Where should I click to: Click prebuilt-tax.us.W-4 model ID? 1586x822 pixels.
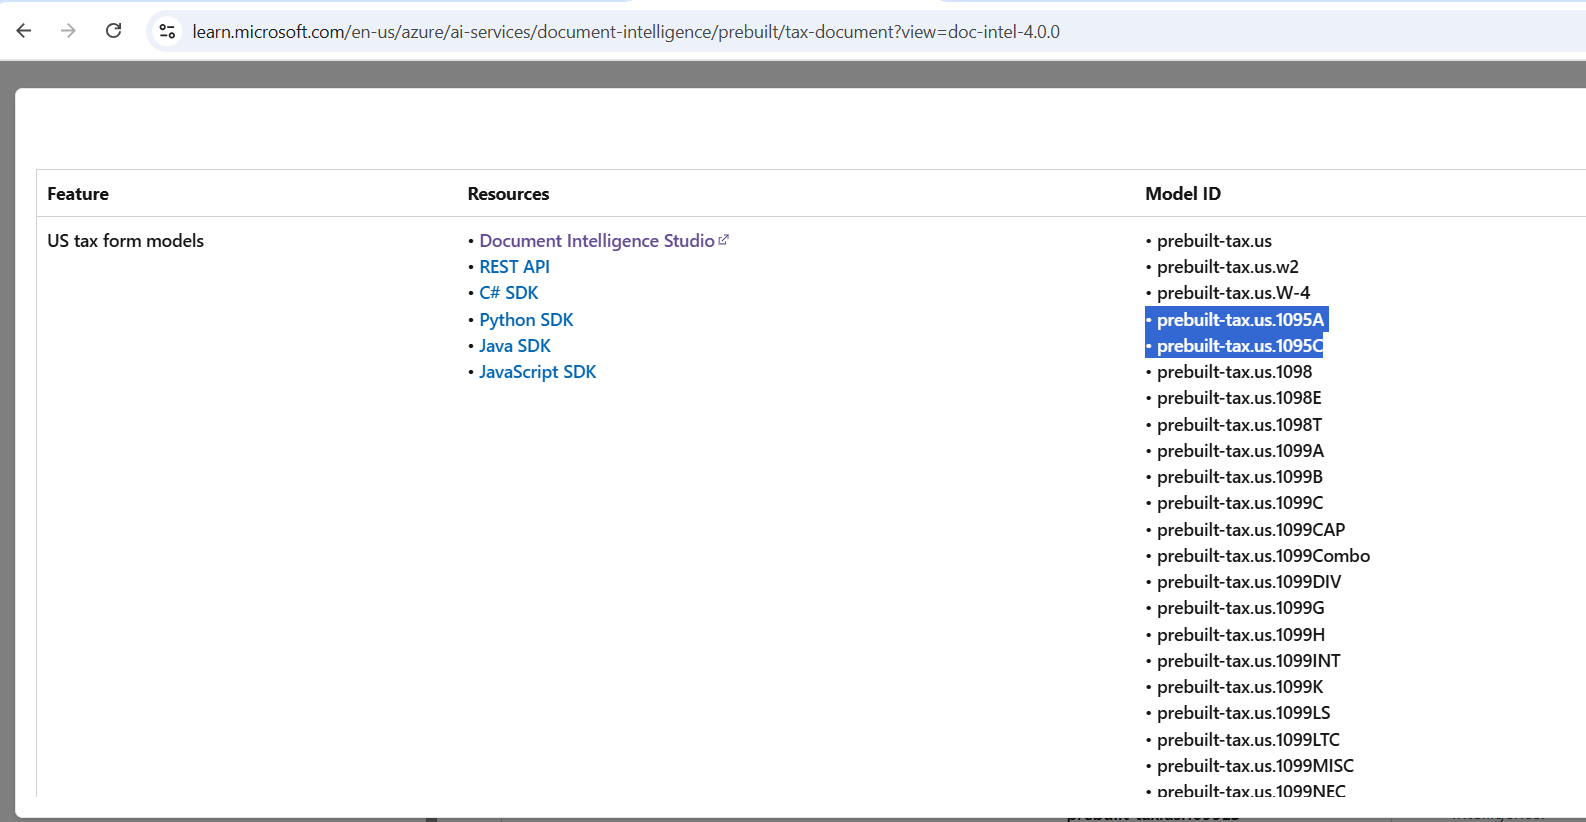point(1233,293)
